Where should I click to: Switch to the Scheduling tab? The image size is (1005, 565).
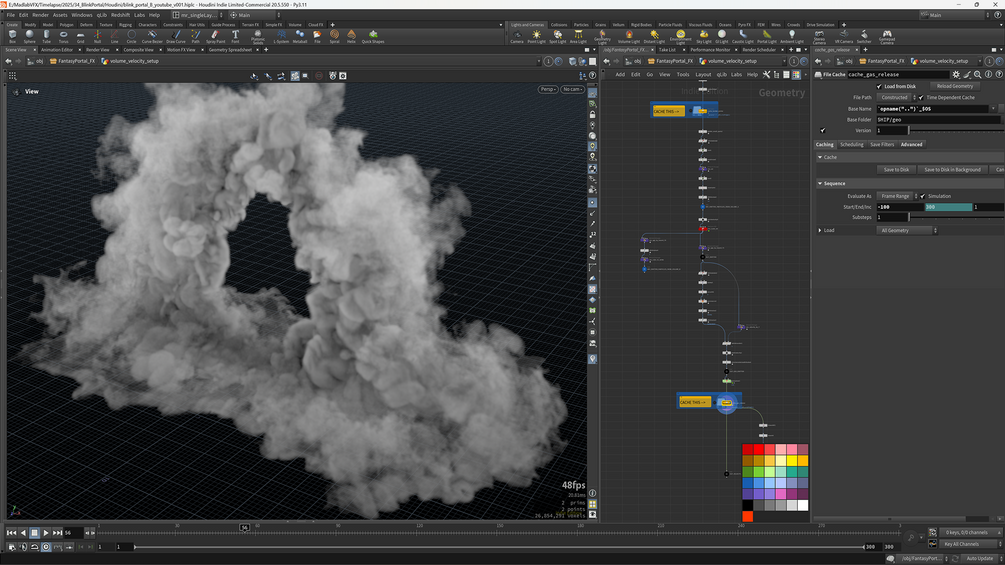coord(851,144)
